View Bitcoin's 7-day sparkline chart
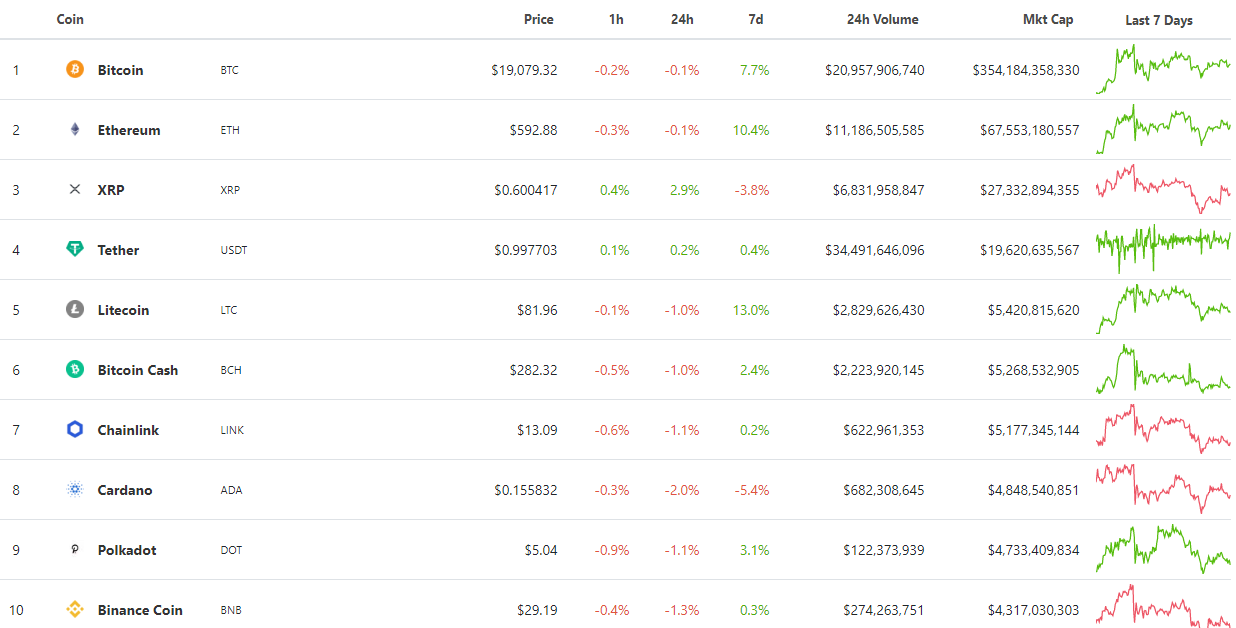This screenshot has width=1236, height=628. pyautogui.click(x=1163, y=69)
